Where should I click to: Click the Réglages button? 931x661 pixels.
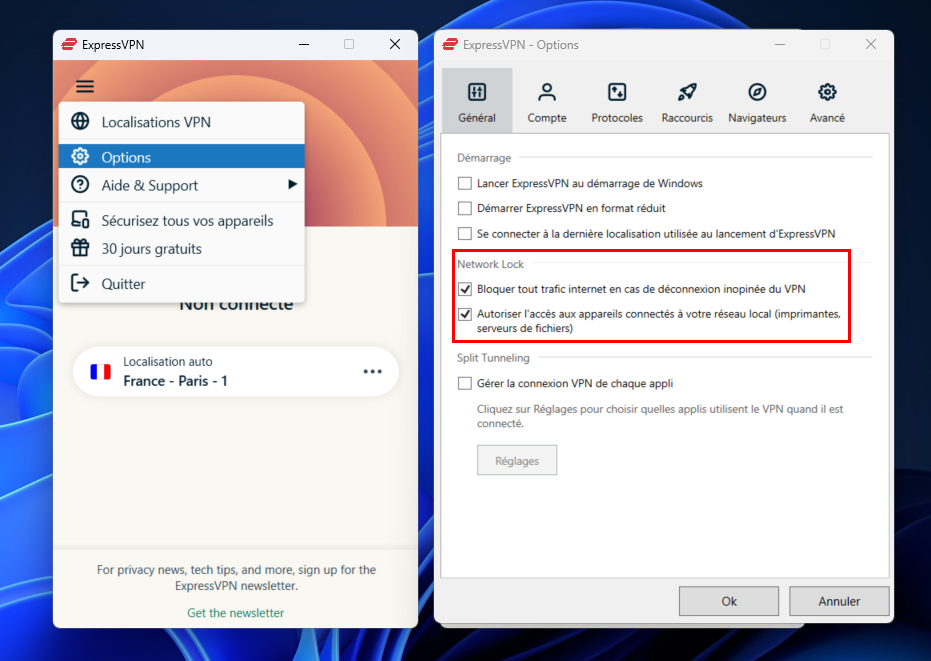517,460
